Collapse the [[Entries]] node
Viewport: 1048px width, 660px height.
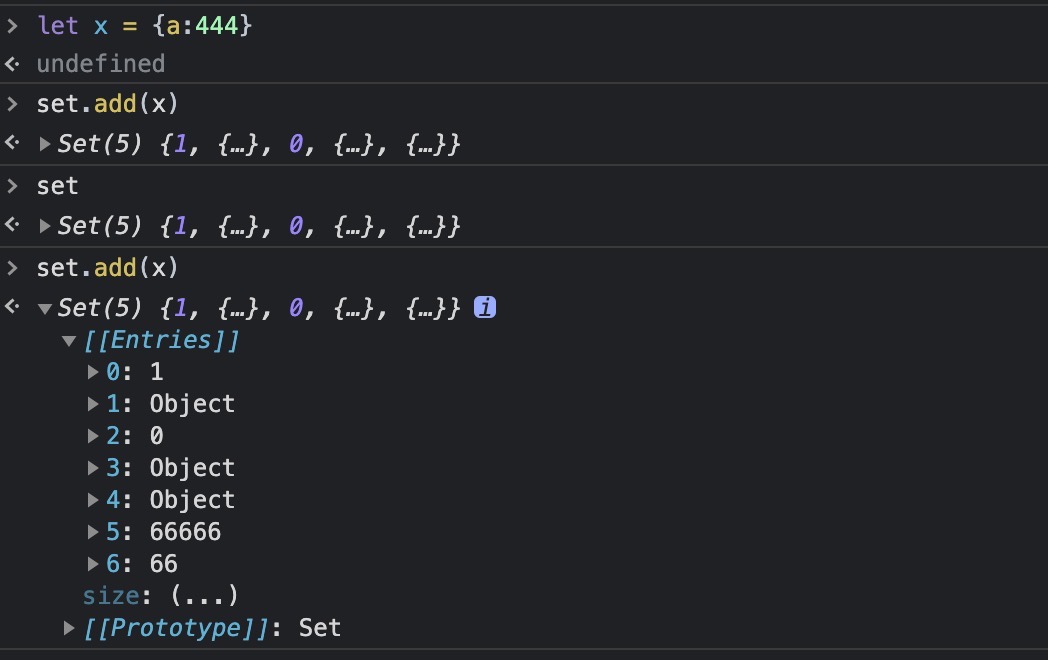(69, 341)
